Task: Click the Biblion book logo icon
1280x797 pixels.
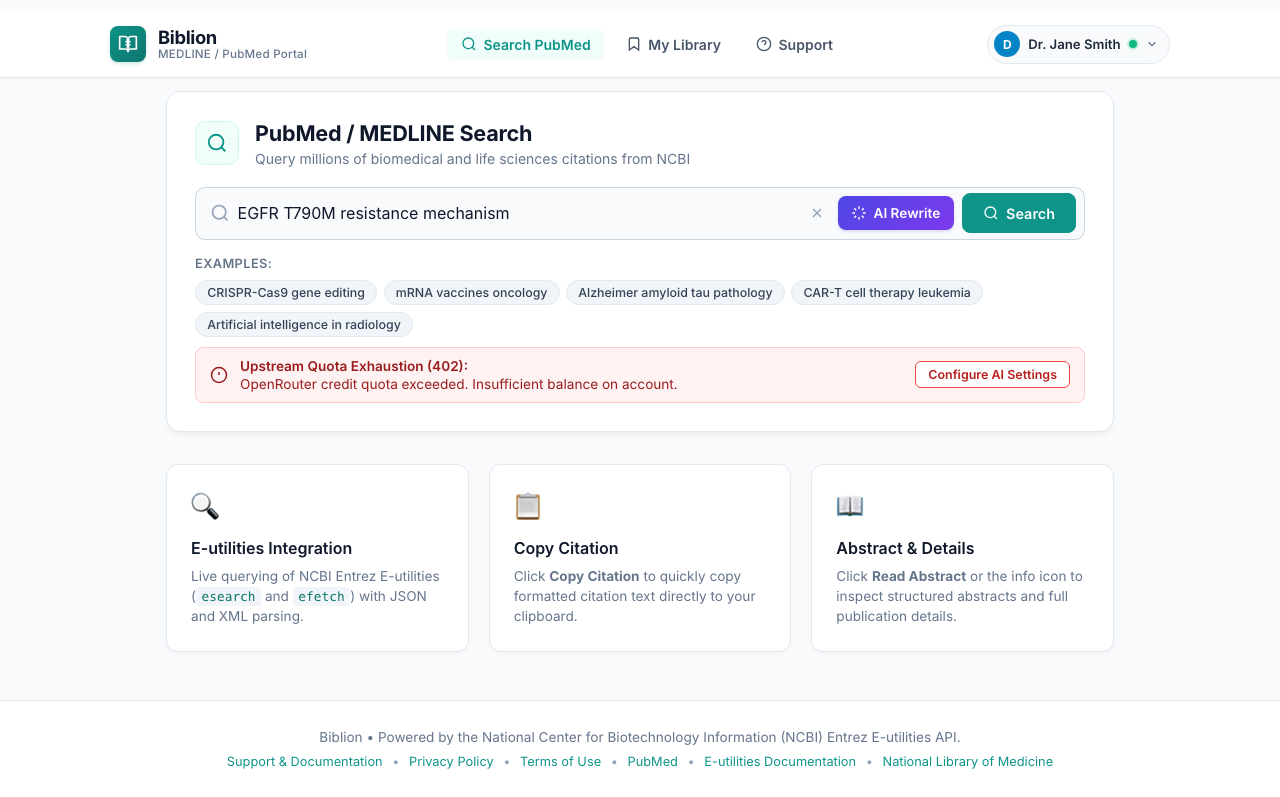Action: click(128, 44)
